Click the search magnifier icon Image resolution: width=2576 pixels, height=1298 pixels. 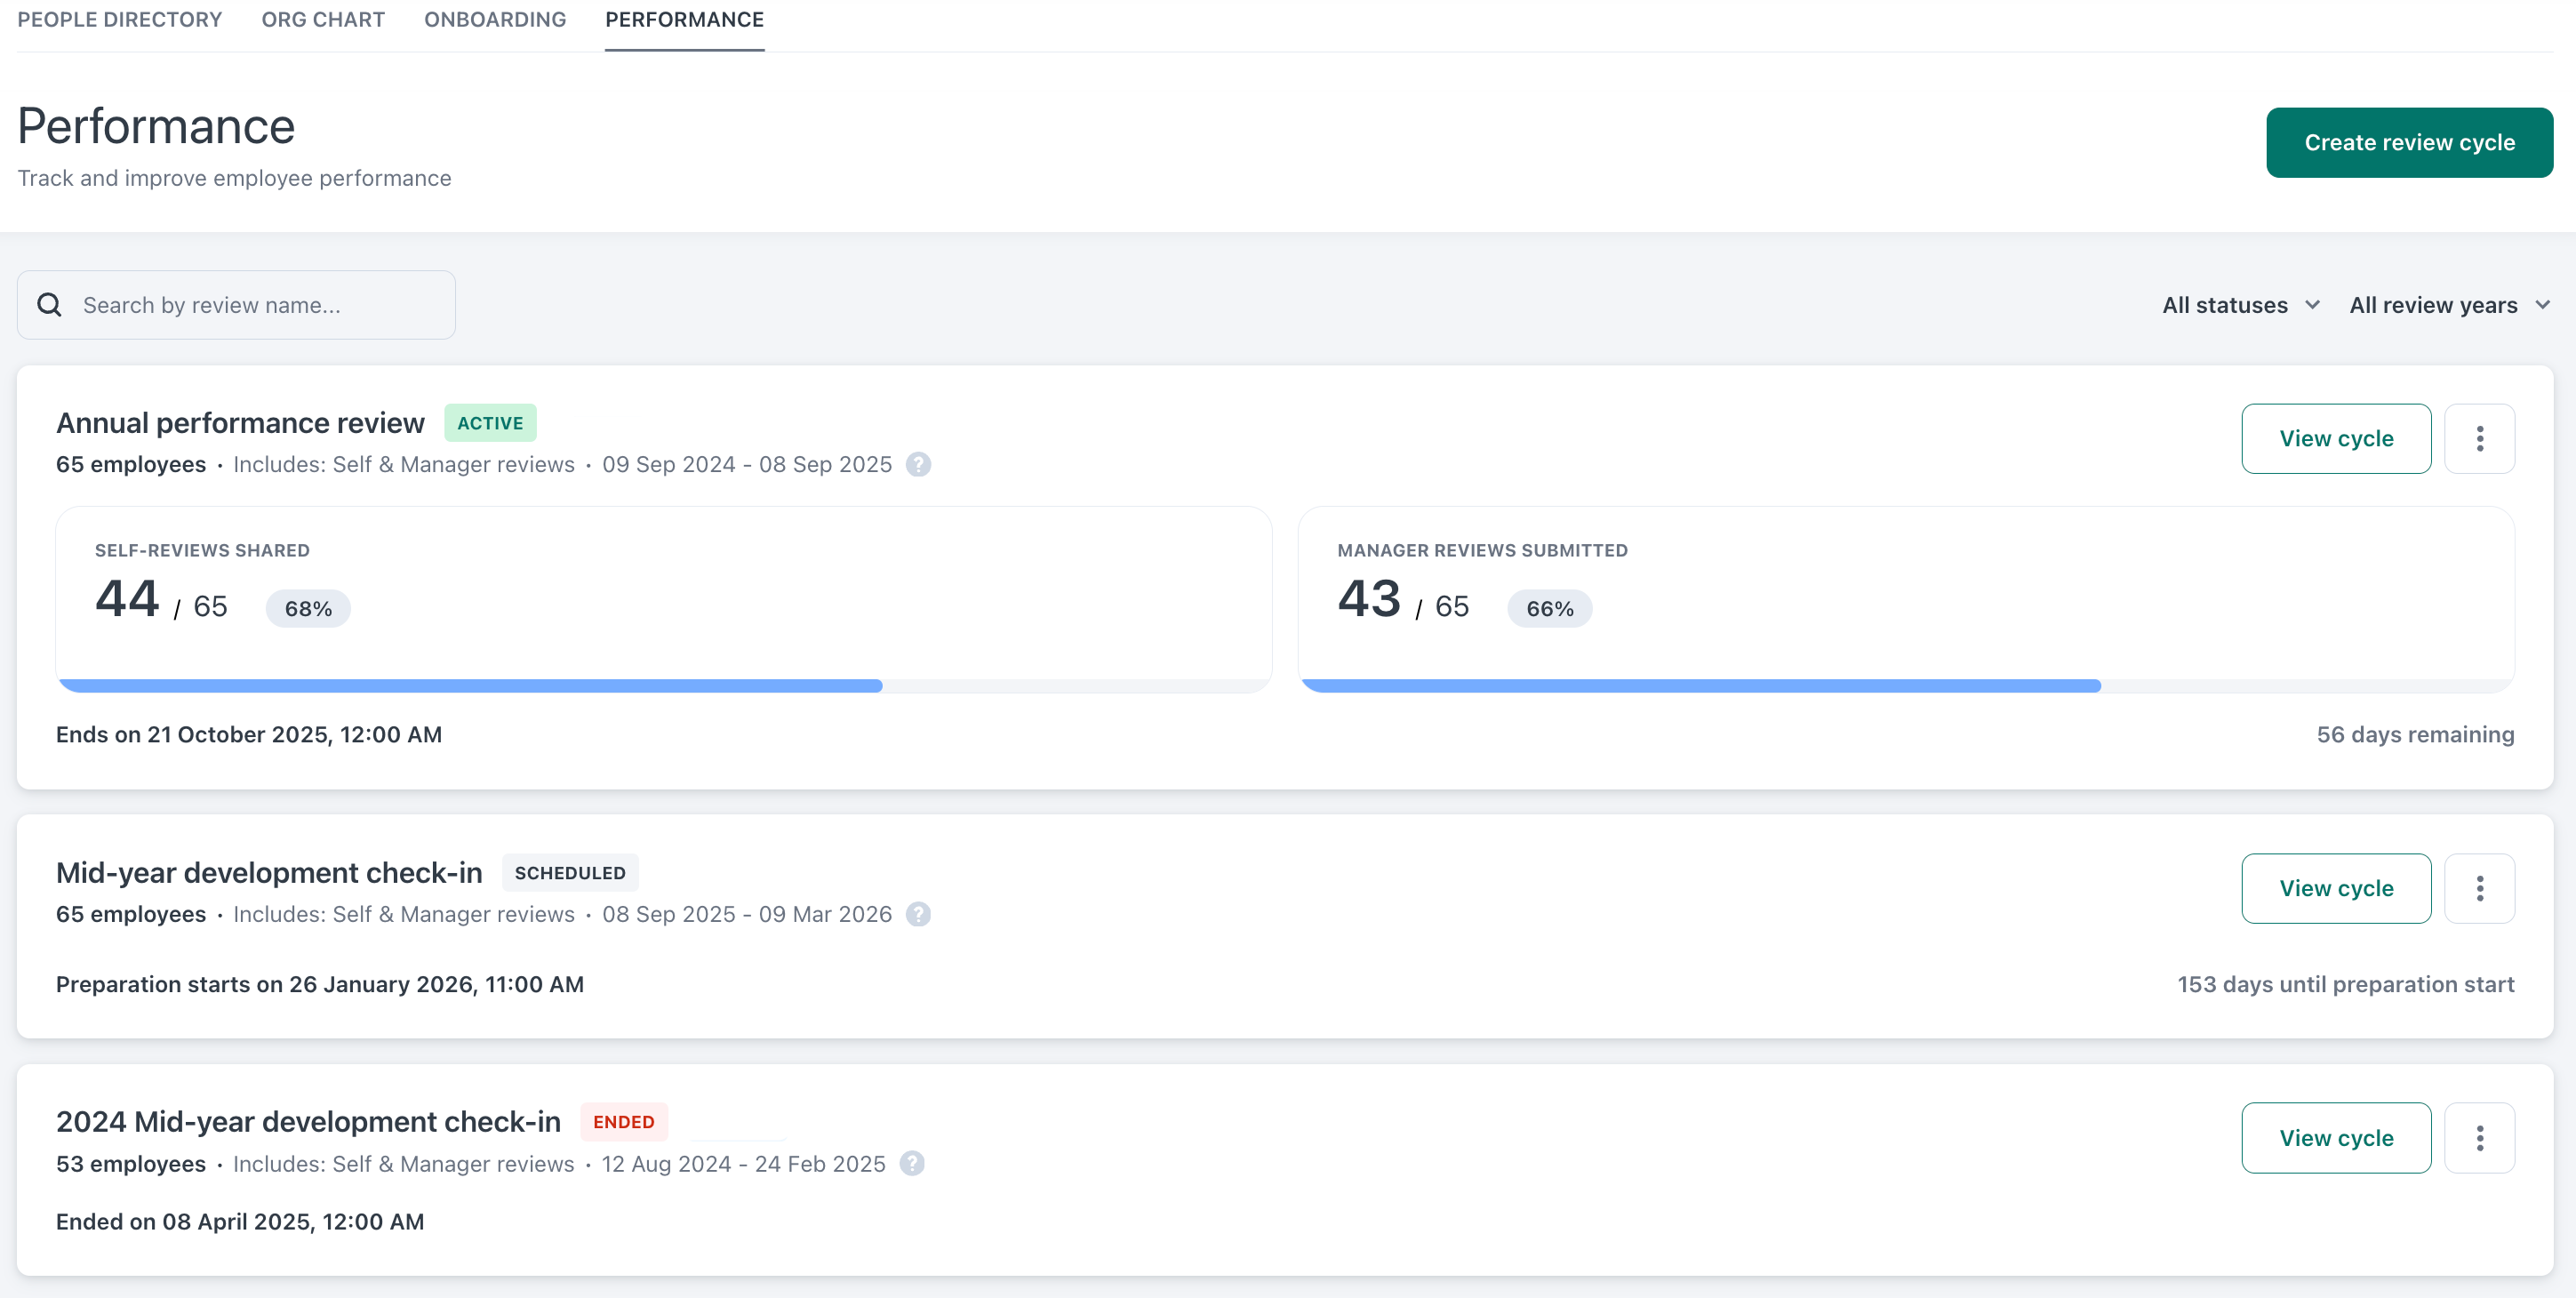(x=49, y=305)
